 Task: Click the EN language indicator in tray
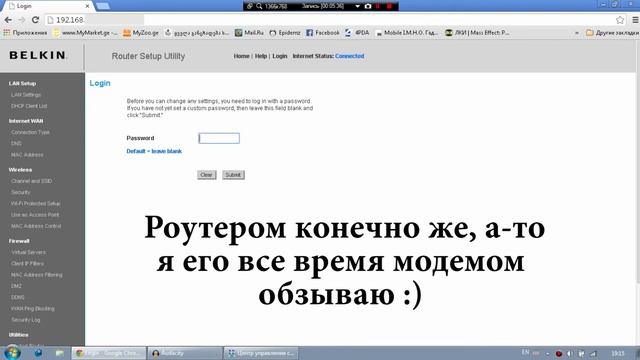(x=525, y=352)
